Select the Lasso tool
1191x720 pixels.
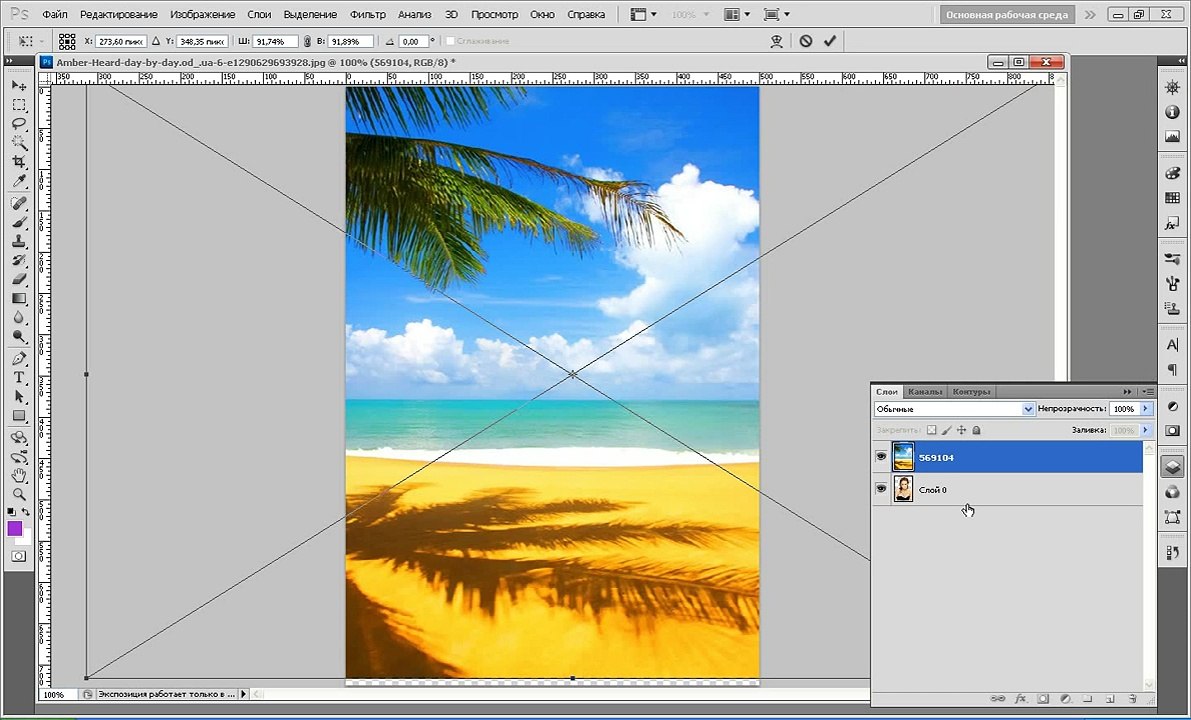click(x=19, y=124)
